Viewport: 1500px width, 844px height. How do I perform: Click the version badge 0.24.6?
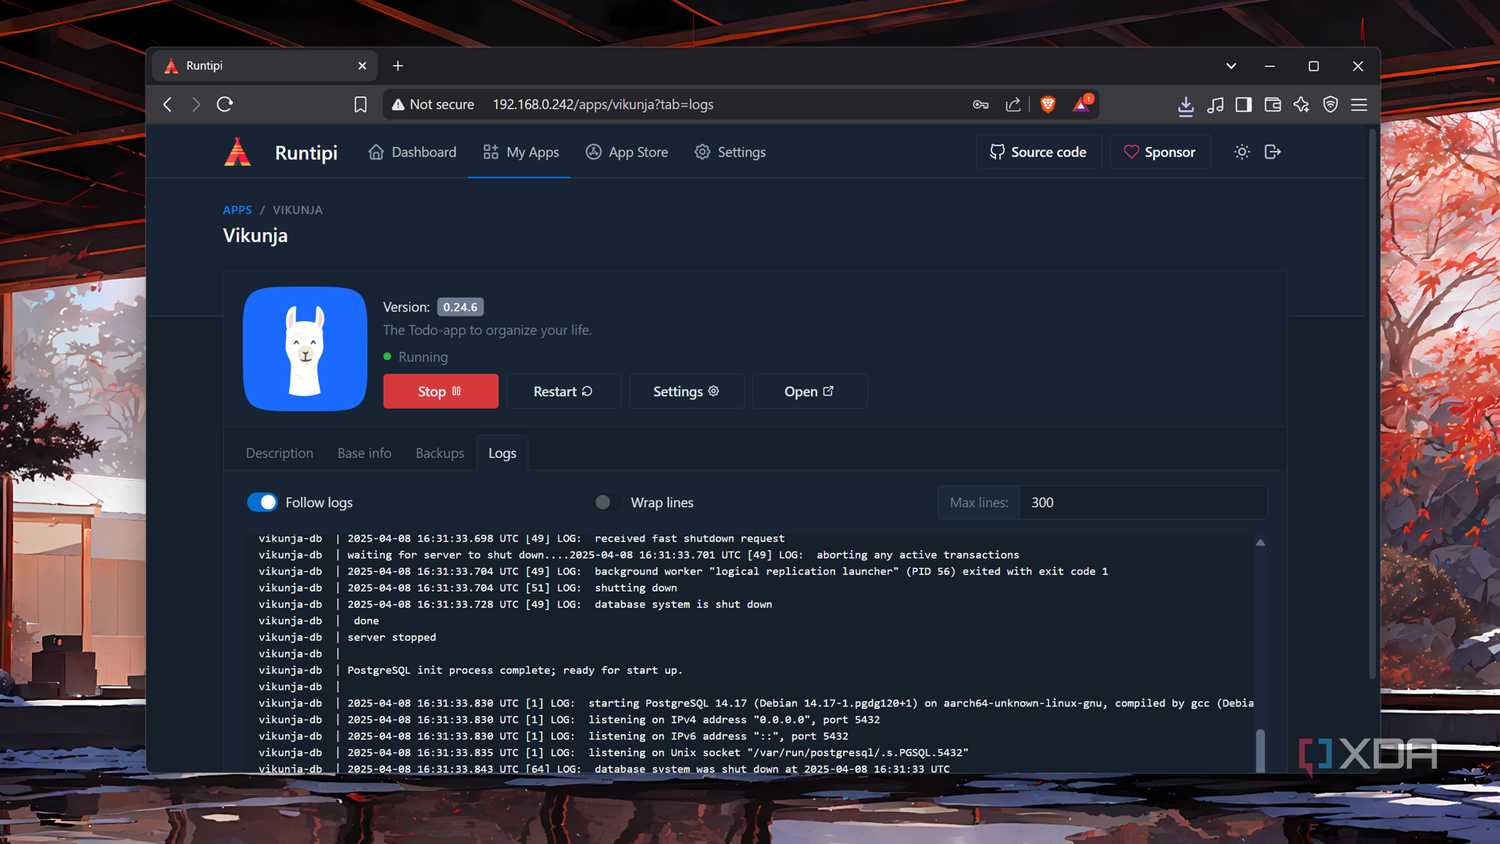[460, 307]
